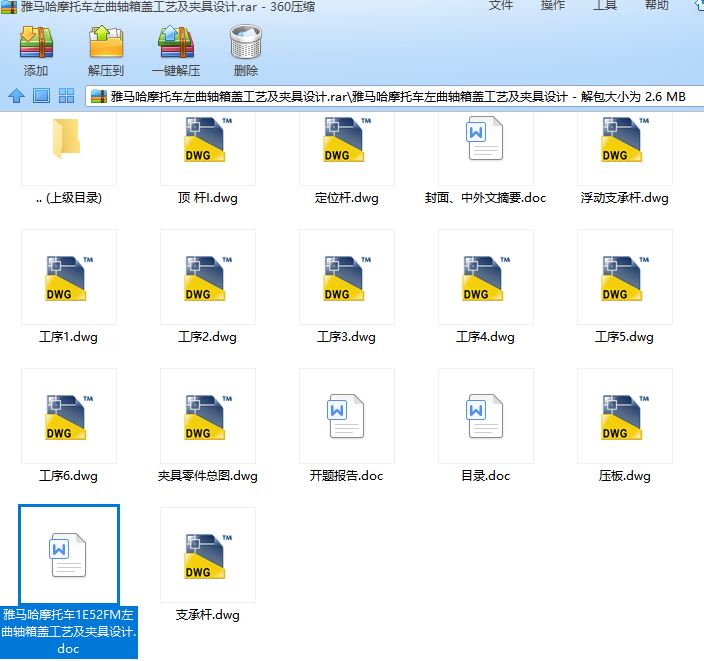
Task: Click the file name 工序3.dwg
Action: (x=346, y=337)
